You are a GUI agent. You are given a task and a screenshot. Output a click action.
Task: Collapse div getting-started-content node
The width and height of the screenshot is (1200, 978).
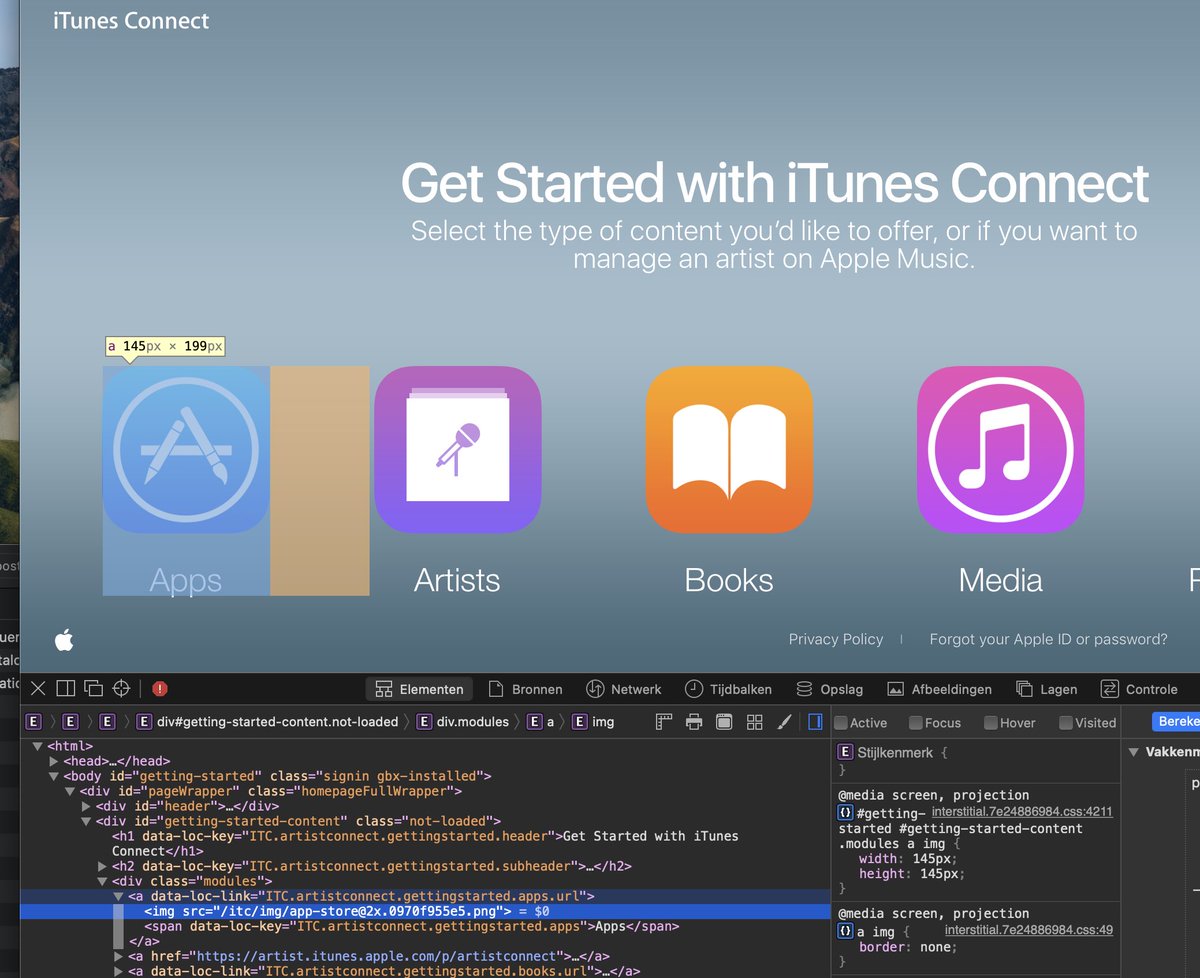tap(86, 821)
